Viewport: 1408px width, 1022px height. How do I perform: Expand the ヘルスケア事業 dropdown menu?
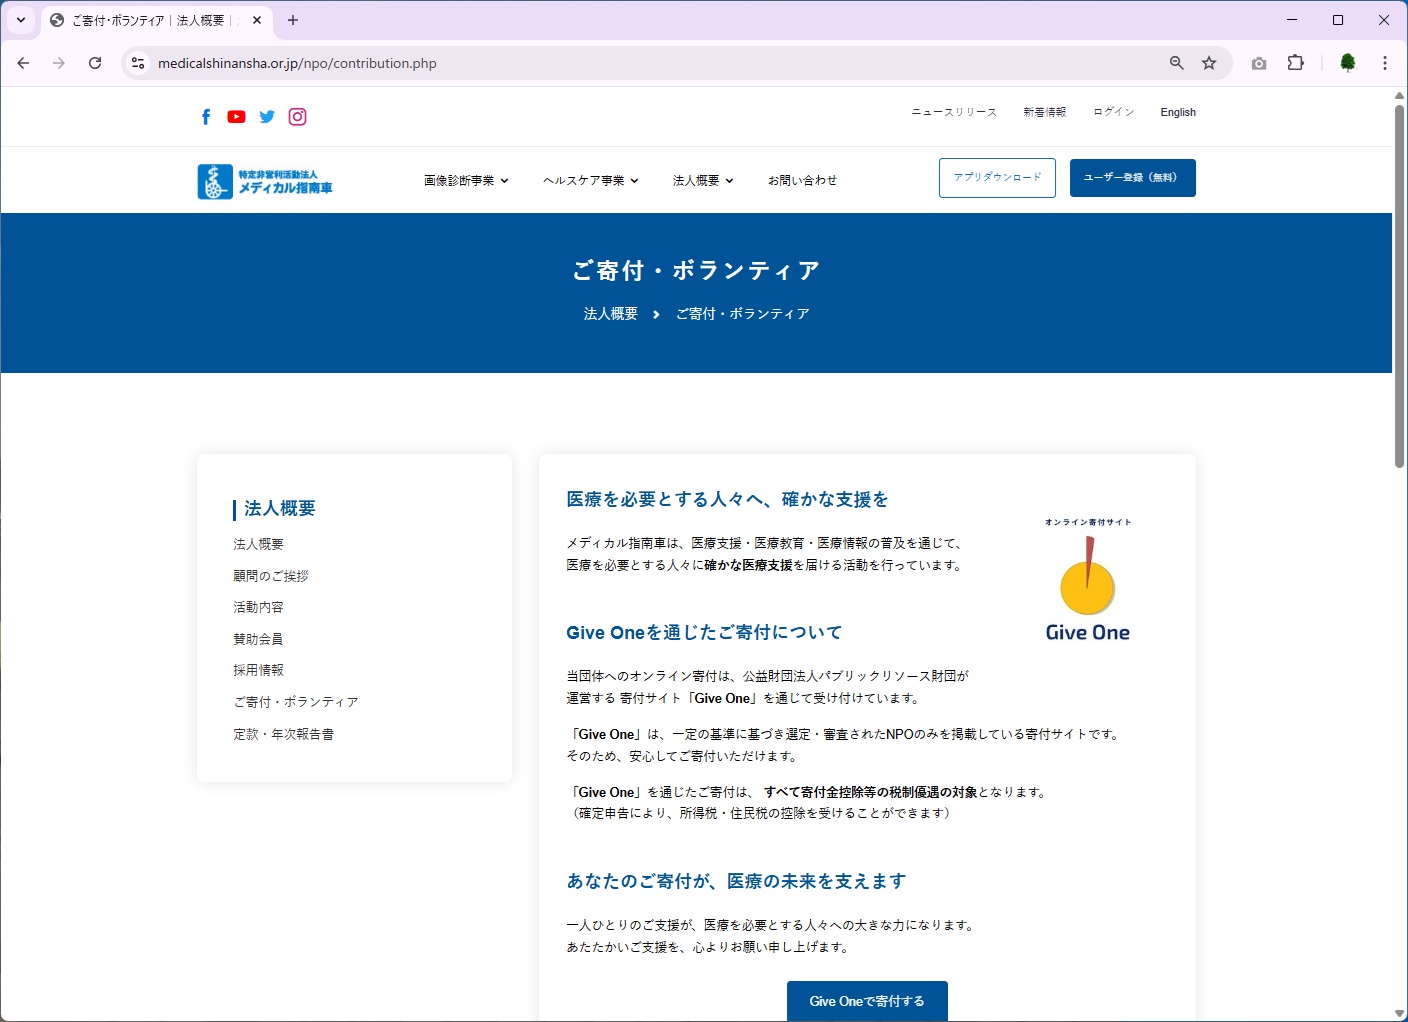click(x=590, y=181)
